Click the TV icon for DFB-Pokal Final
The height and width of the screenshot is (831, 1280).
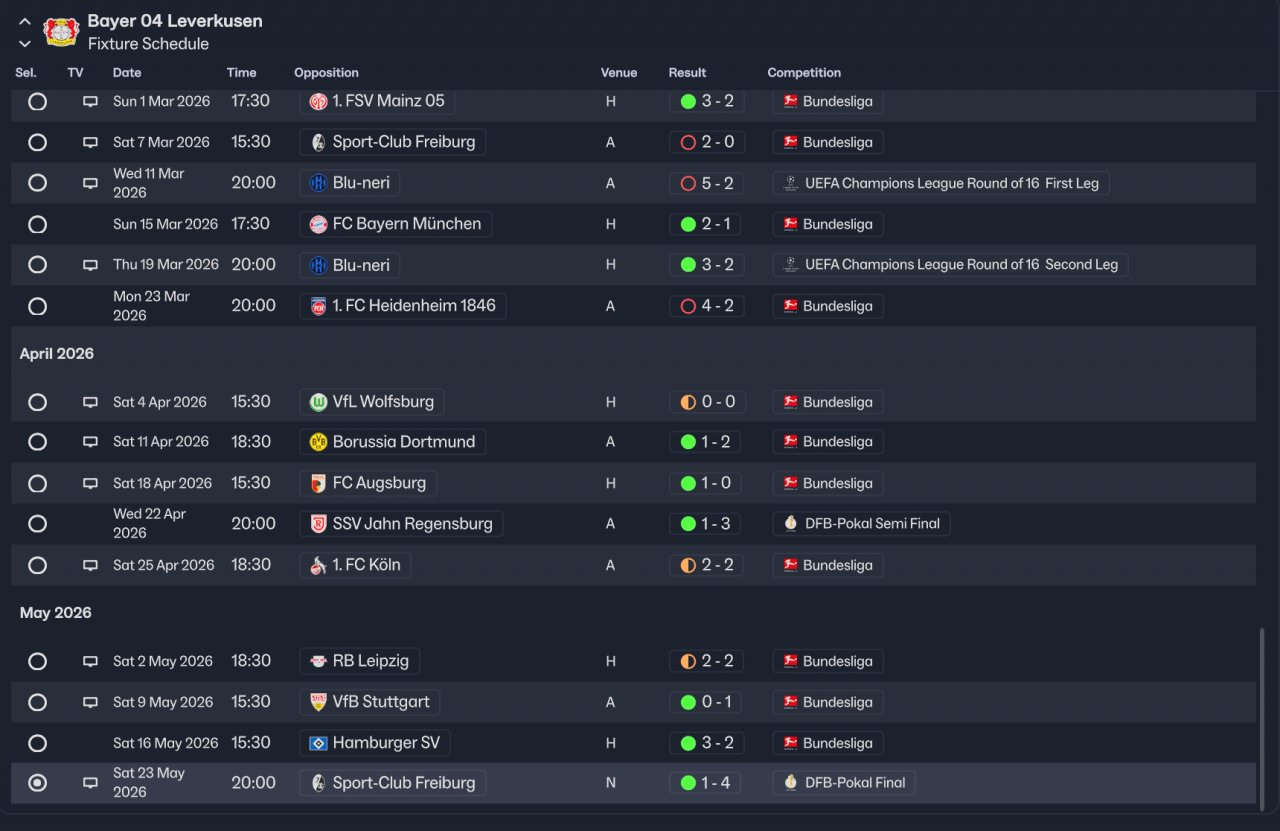(x=90, y=783)
